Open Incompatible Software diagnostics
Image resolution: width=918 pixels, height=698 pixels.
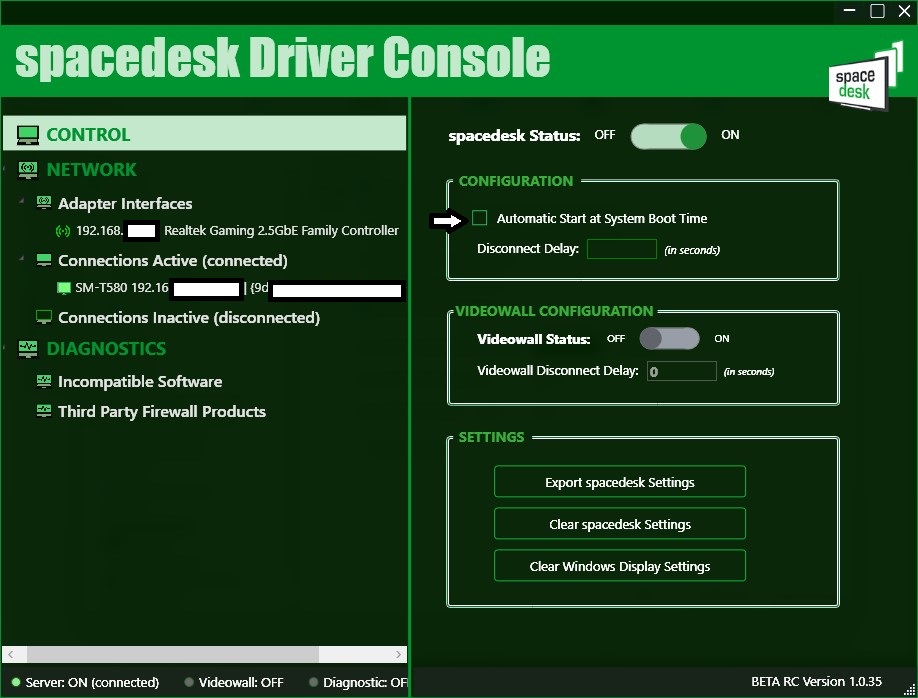(x=140, y=382)
